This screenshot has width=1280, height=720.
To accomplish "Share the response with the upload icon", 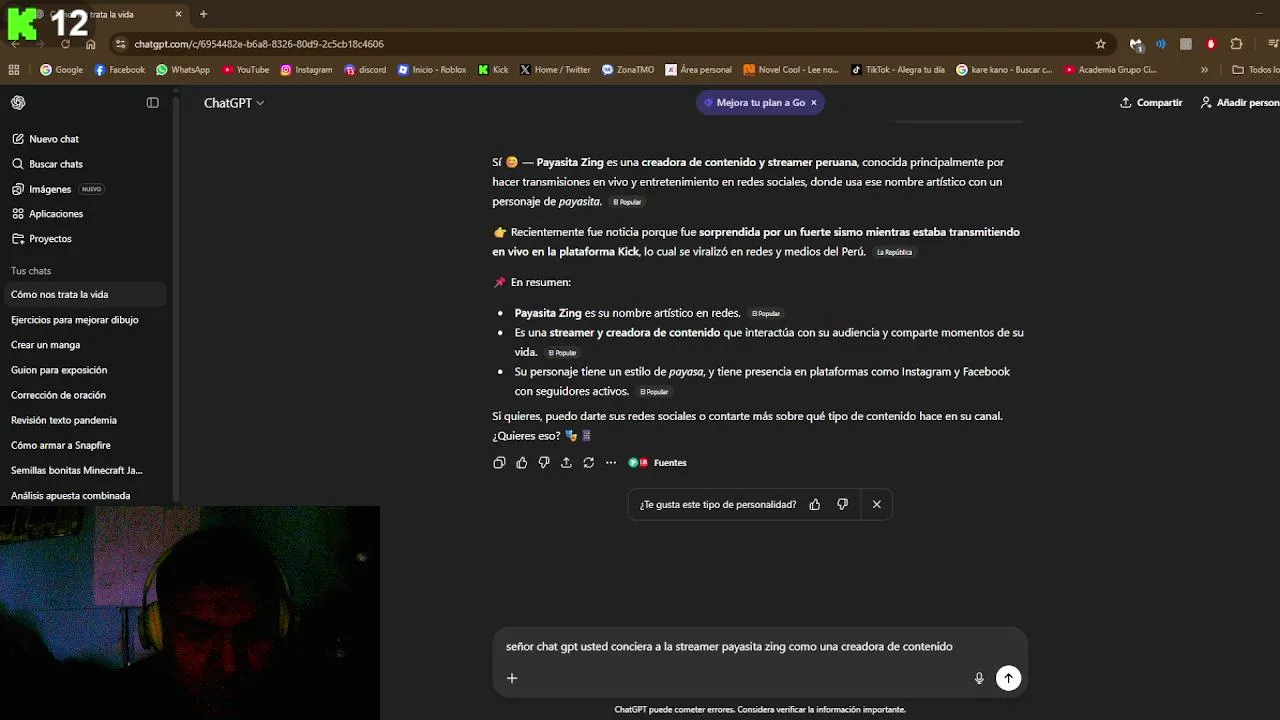I will [566, 463].
